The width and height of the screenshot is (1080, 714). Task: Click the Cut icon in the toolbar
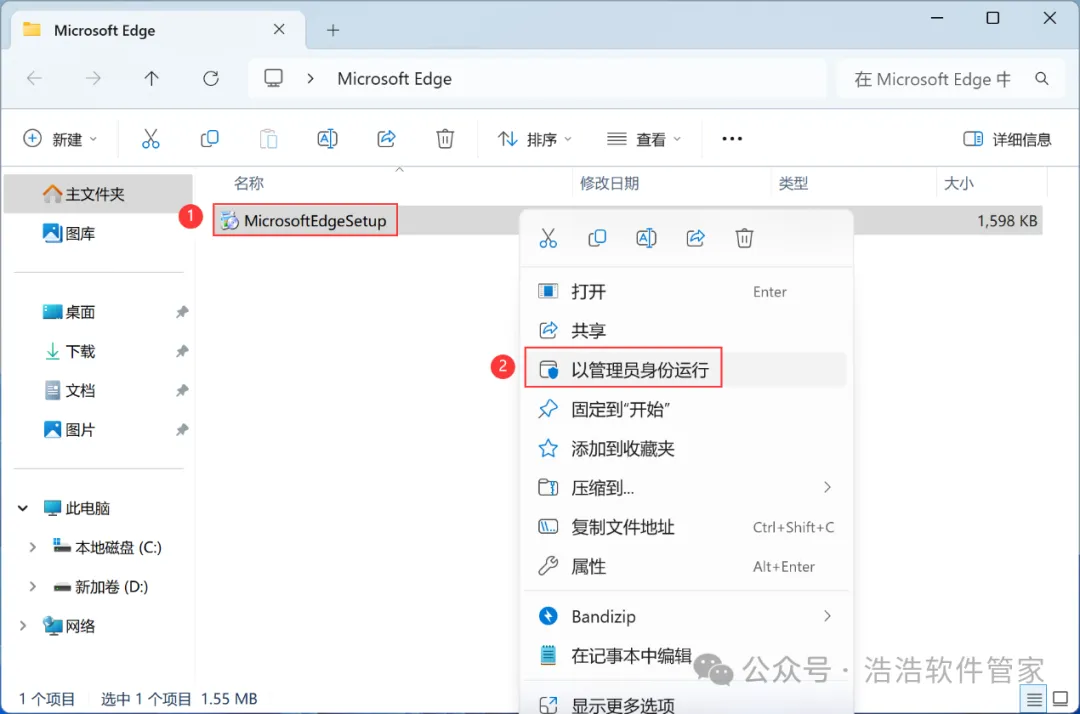point(150,139)
